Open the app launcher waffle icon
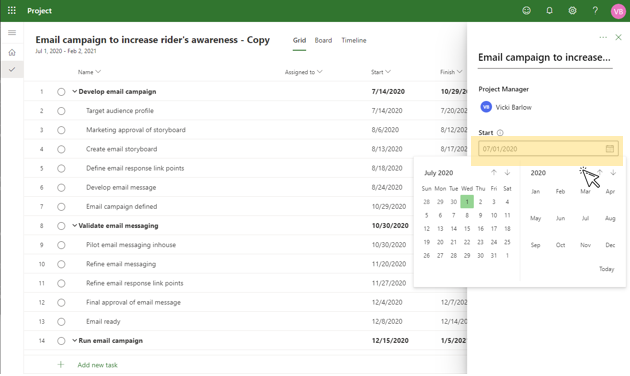The width and height of the screenshot is (630, 376). pos(12,10)
